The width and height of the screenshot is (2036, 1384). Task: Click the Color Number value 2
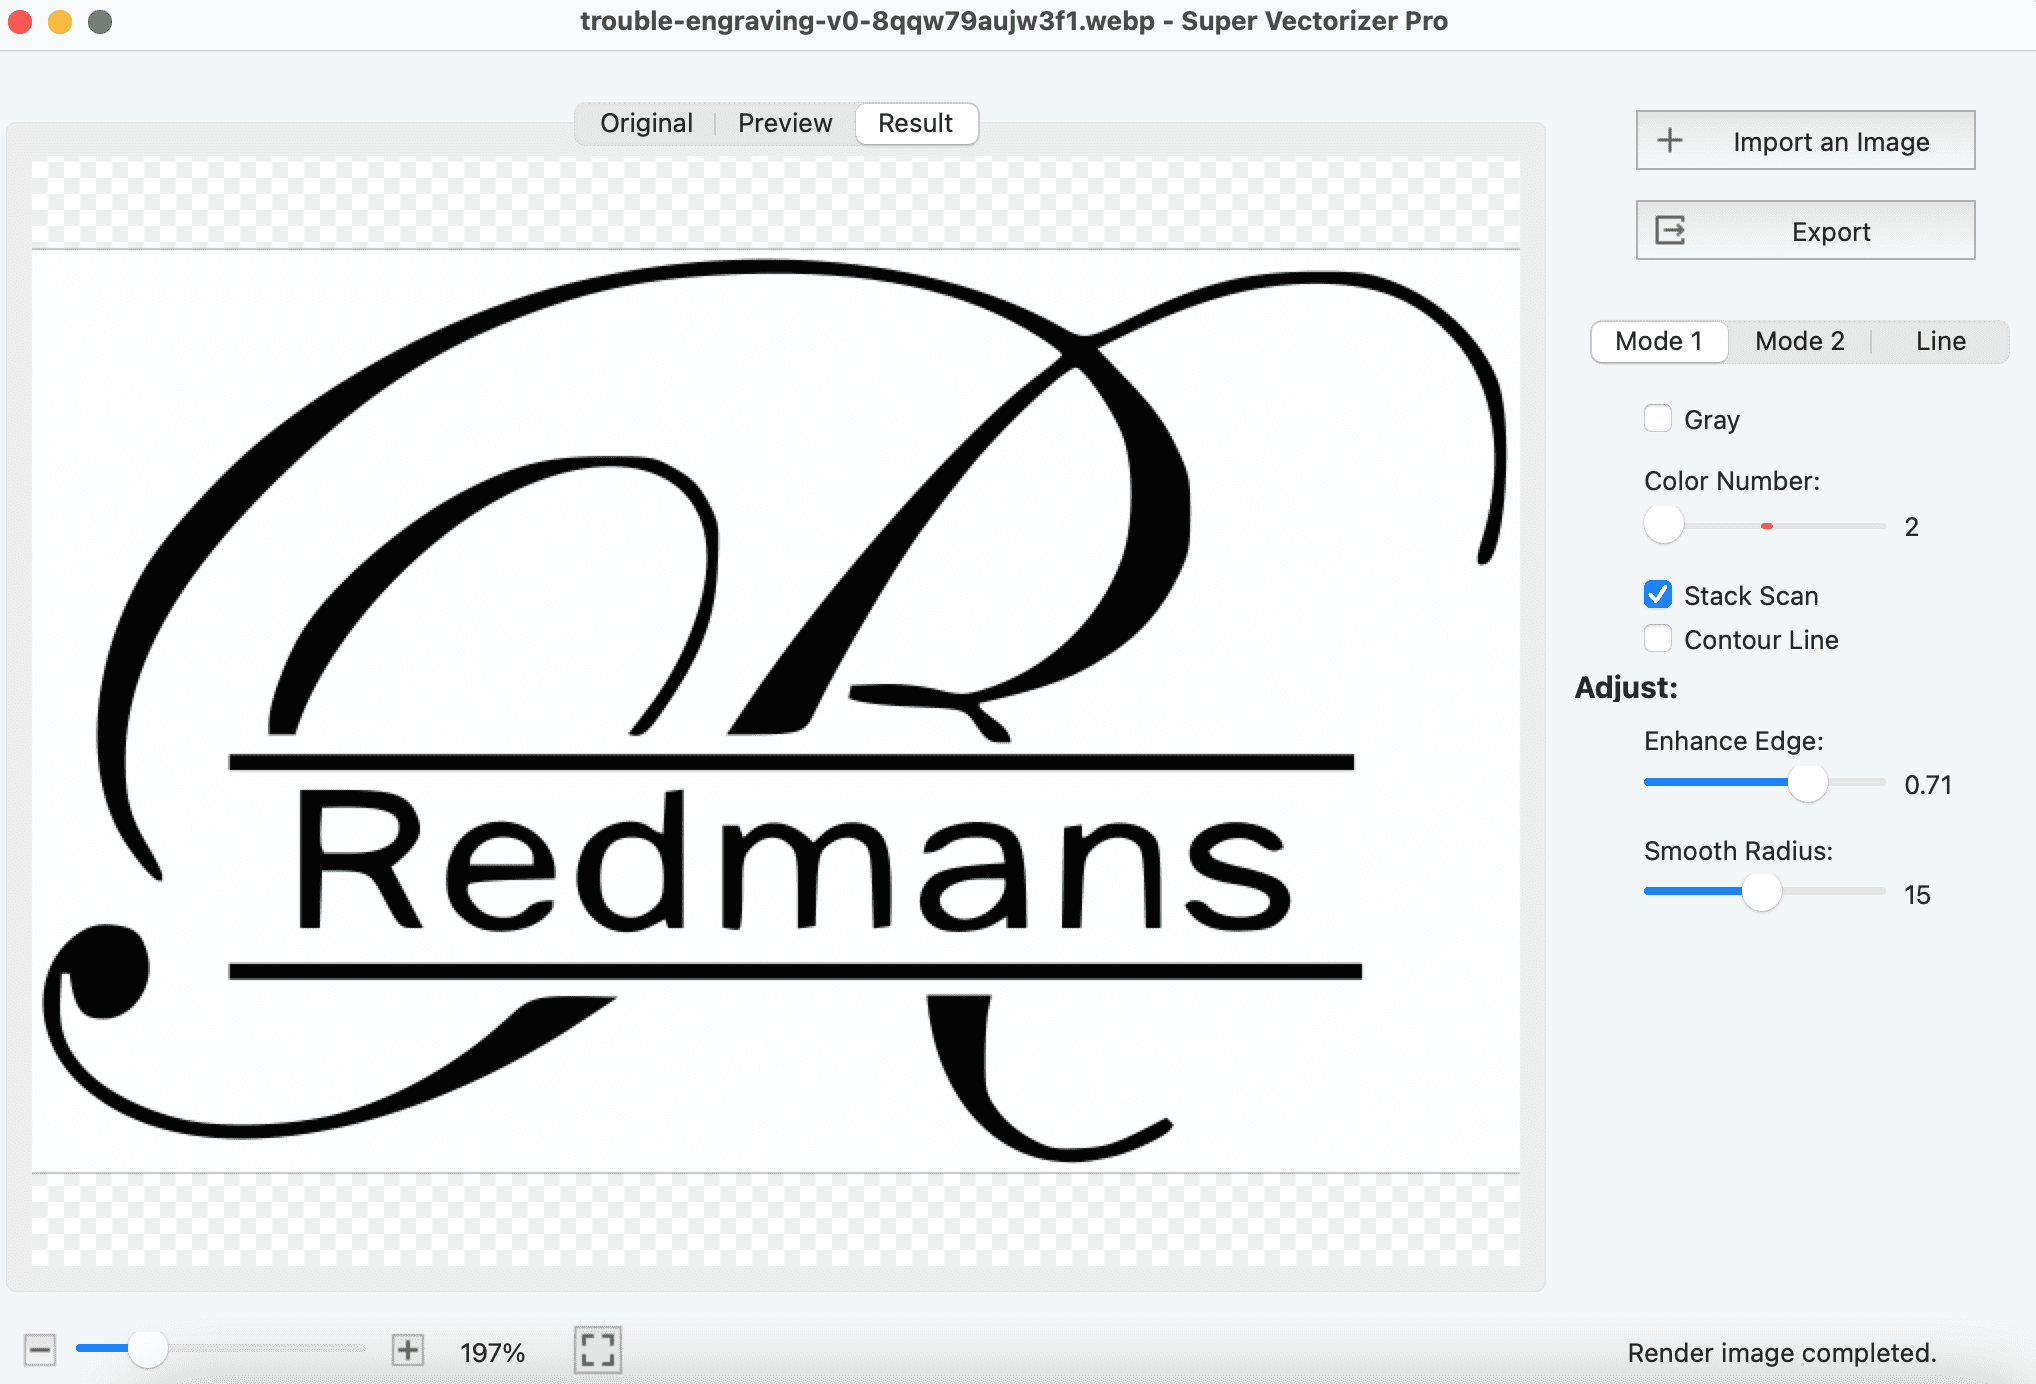(x=1911, y=527)
